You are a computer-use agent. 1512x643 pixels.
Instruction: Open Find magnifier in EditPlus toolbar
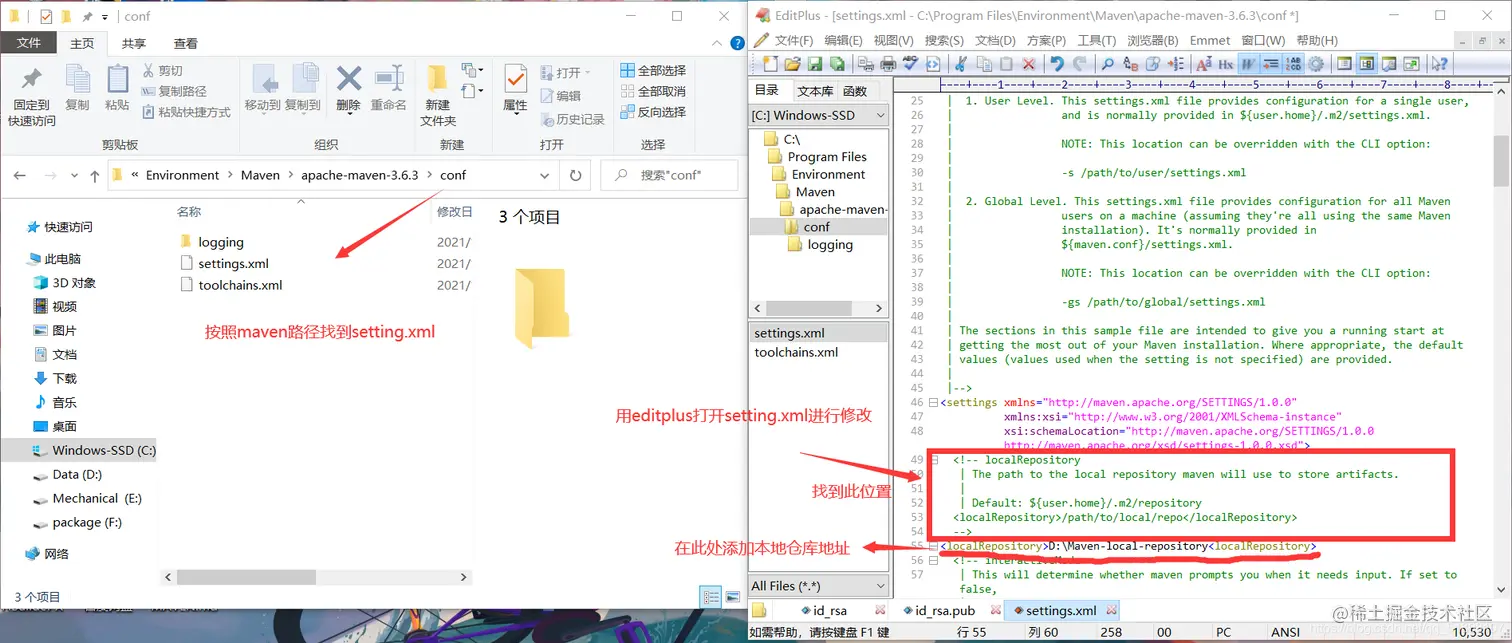[x=1107, y=63]
